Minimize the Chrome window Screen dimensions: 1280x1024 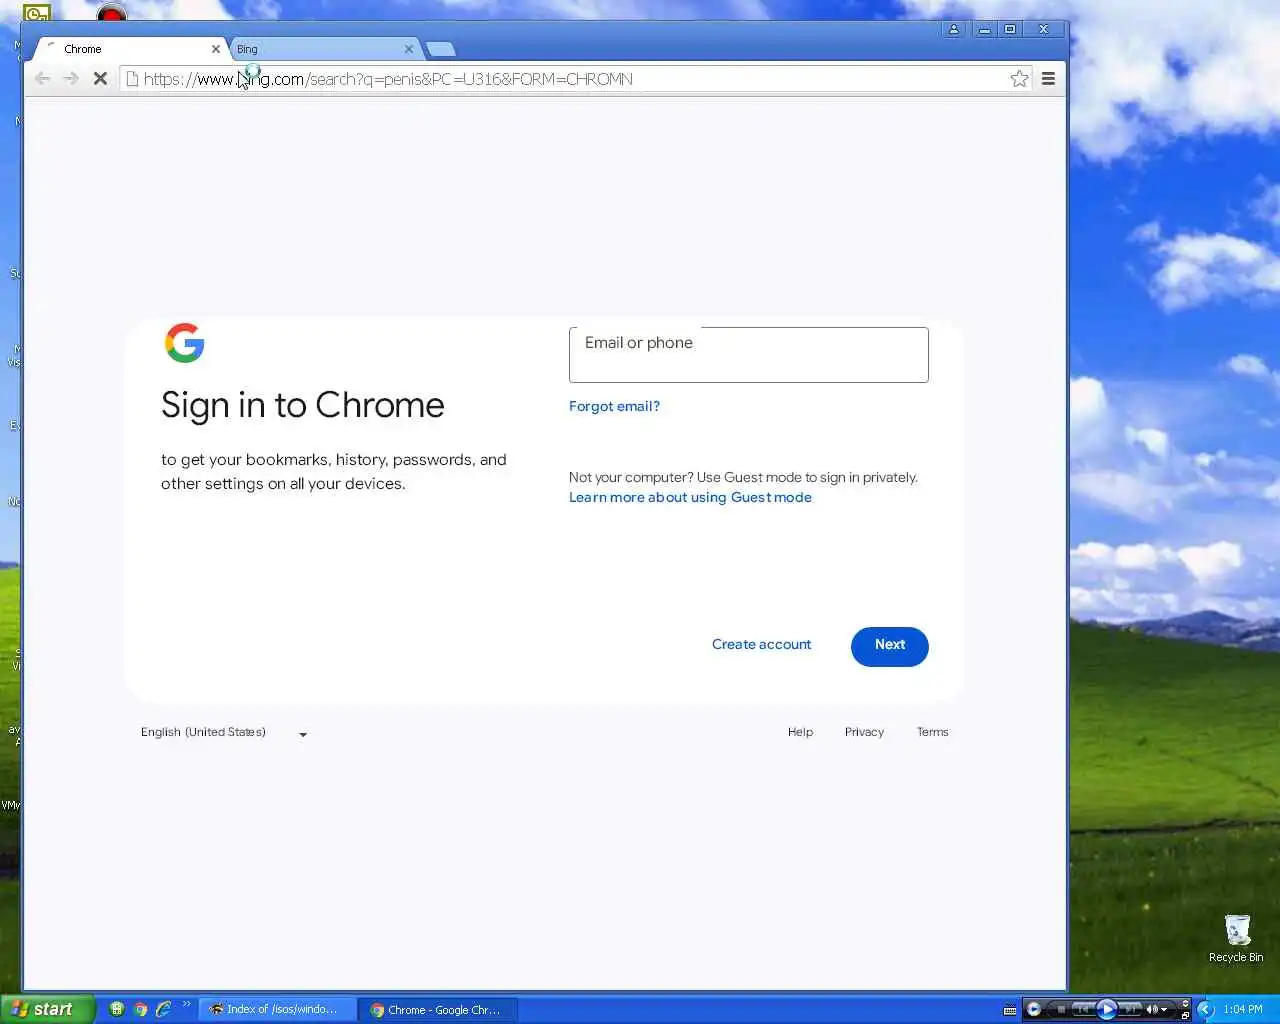pos(984,30)
